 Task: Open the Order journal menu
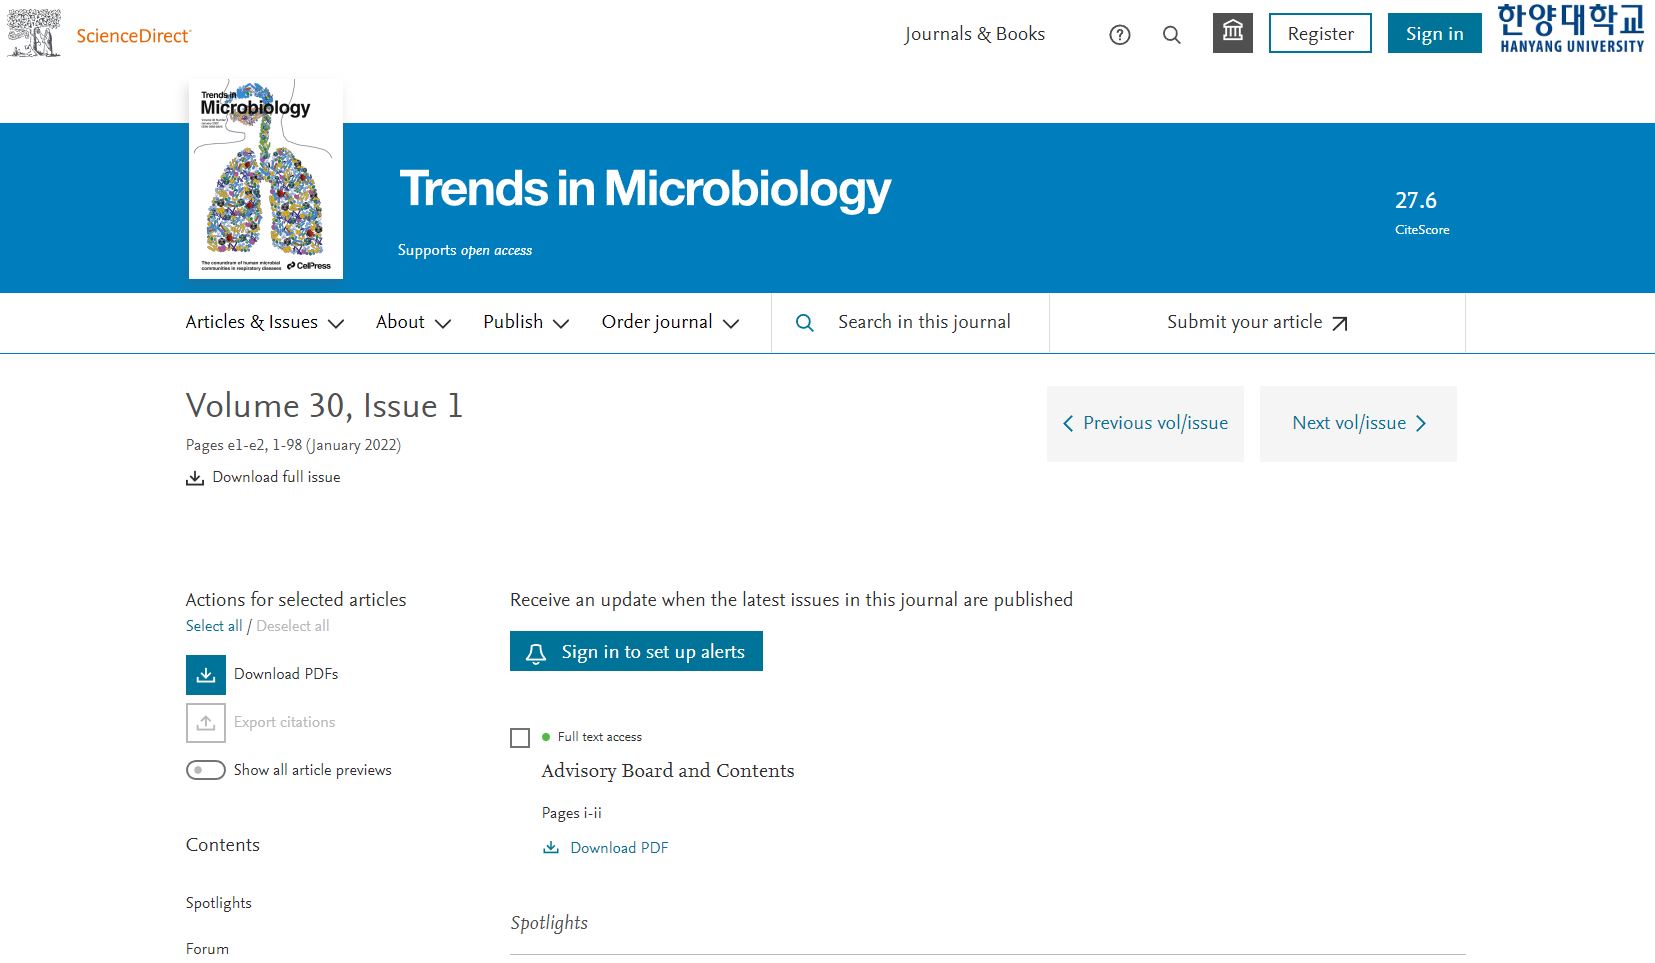pos(670,323)
